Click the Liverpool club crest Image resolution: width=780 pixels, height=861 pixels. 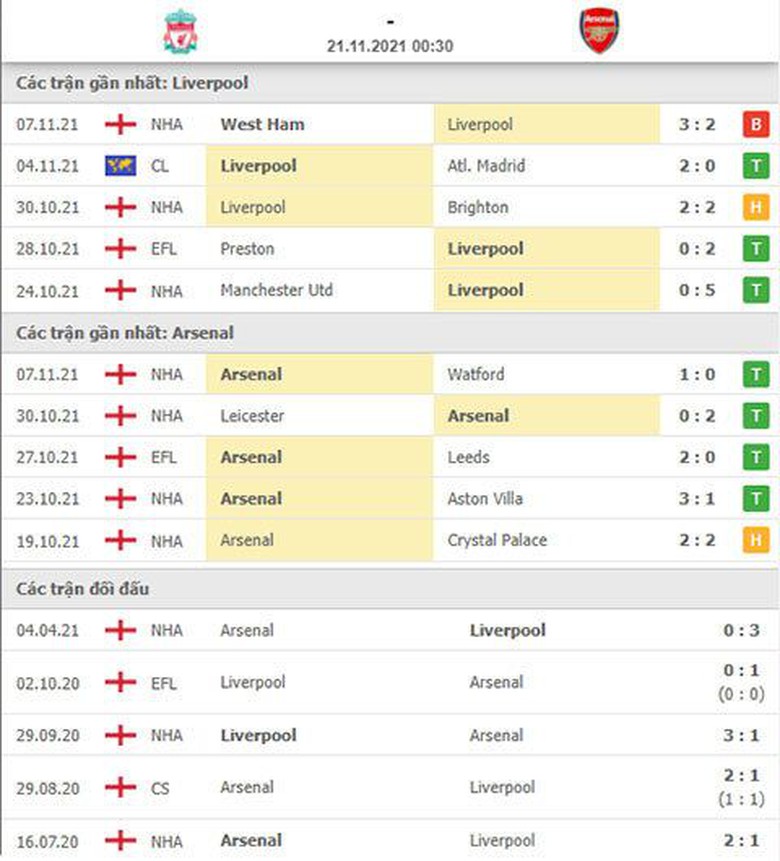pos(181,31)
